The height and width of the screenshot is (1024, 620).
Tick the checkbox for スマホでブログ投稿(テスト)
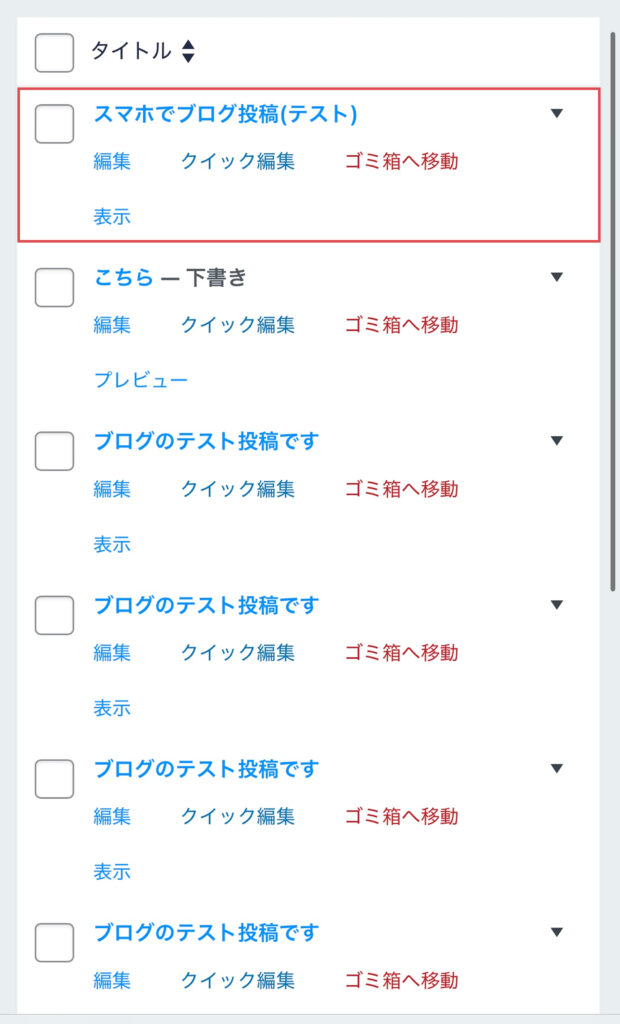[54, 124]
